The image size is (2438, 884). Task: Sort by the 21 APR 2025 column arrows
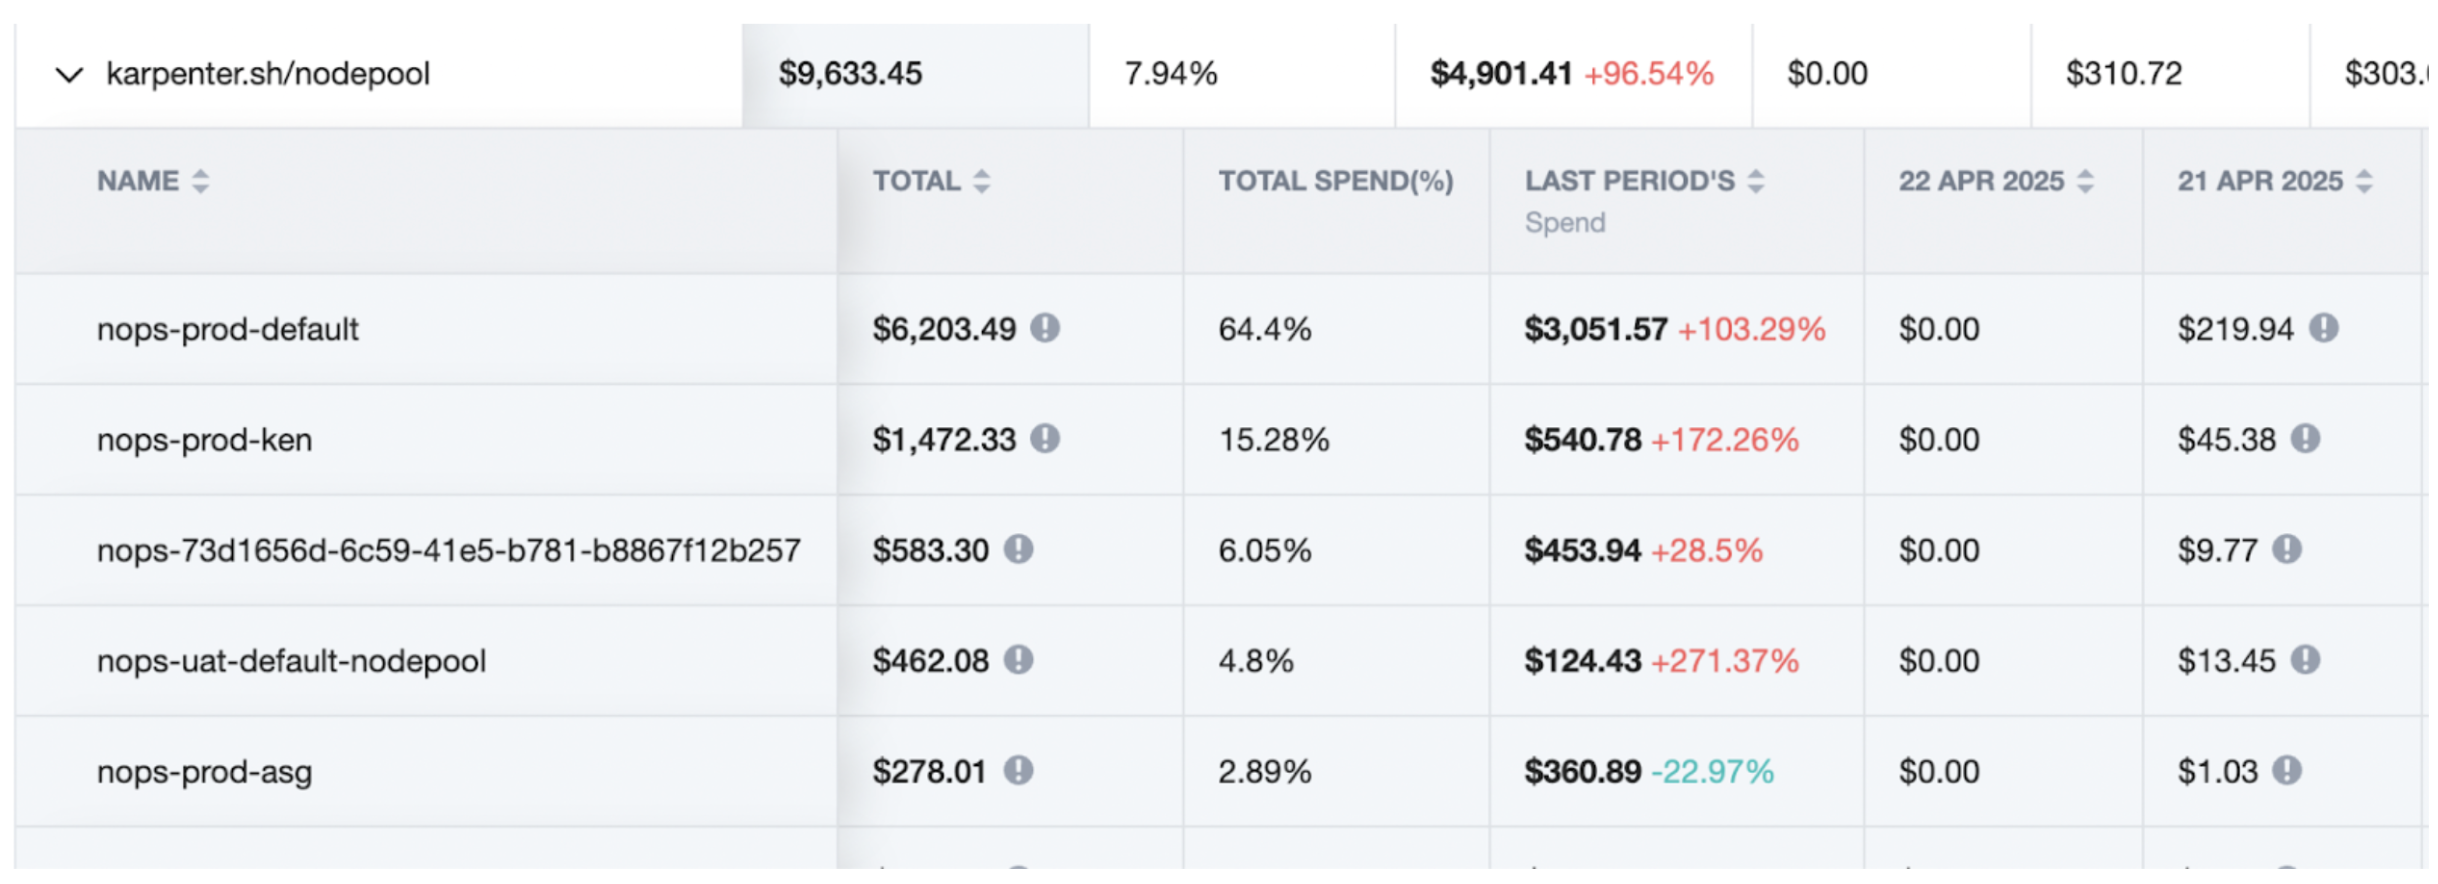point(2364,181)
